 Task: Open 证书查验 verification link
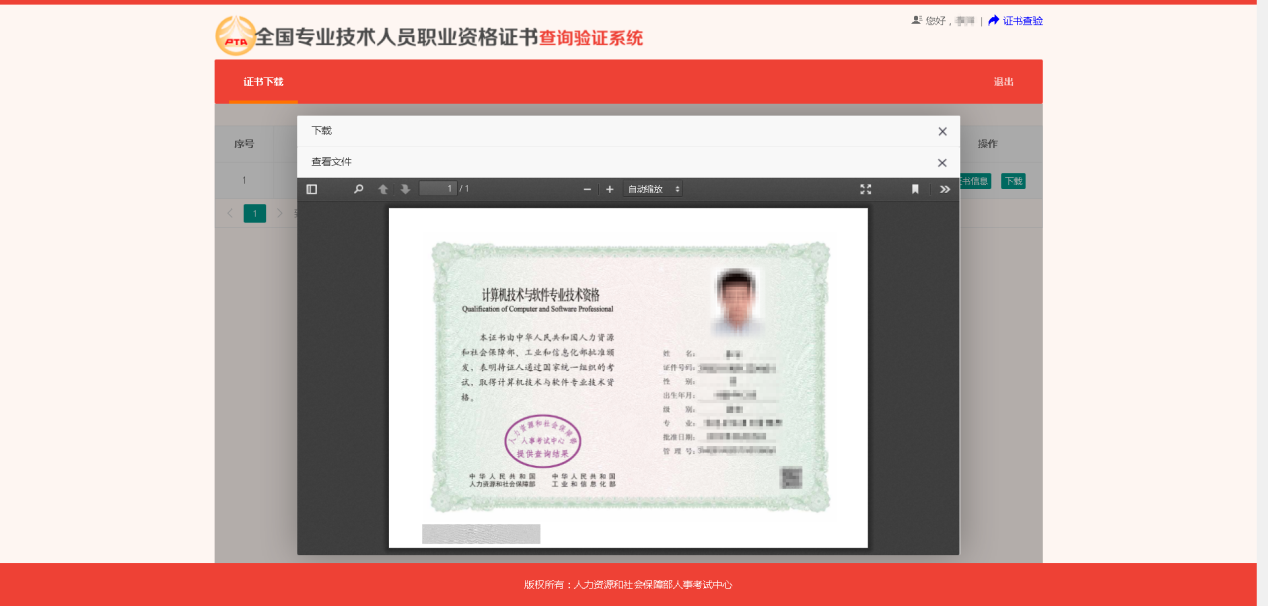tap(1022, 20)
